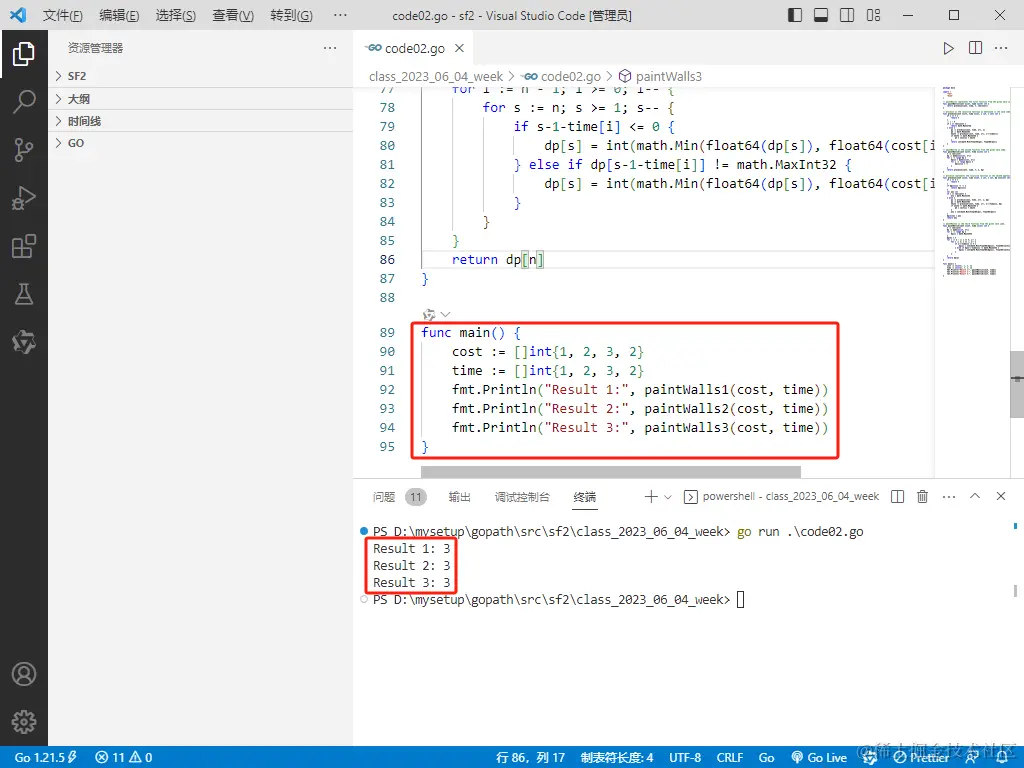Expand the SF2 folder section
This screenshot has height=768, width=1024.
pyautogui.click(x=200, y=76)
